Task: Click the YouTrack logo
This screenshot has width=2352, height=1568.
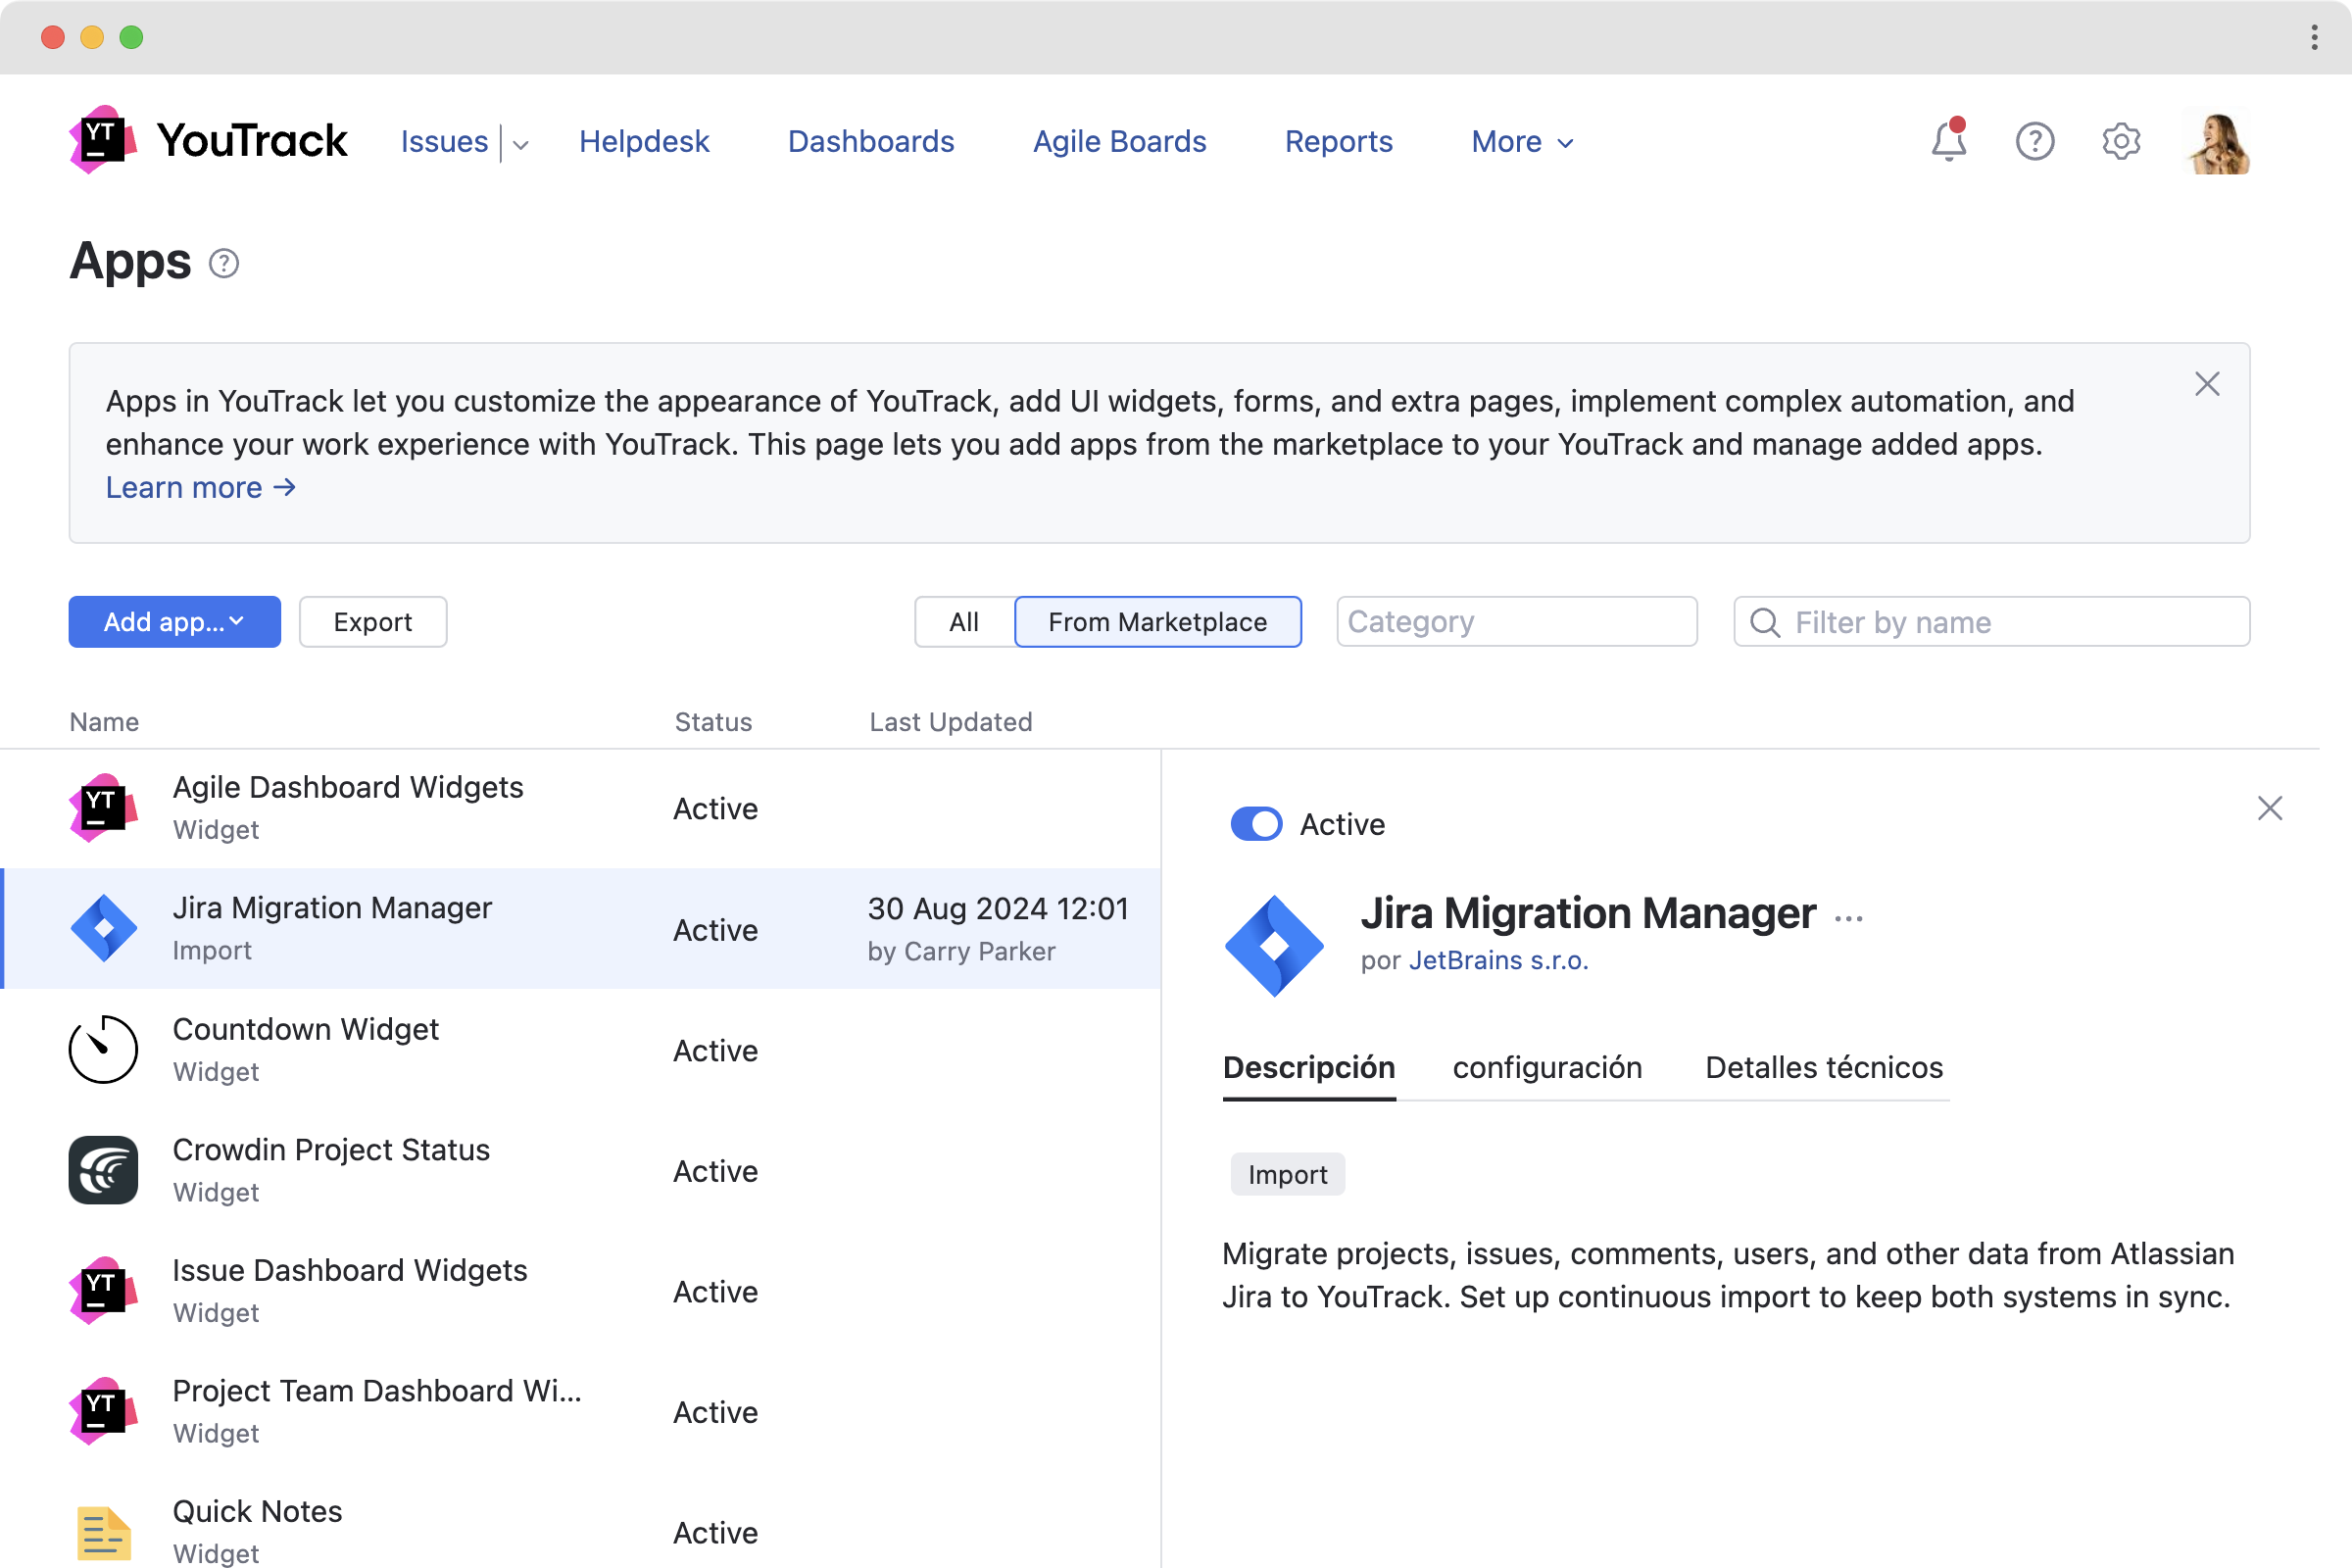Action: [x=208, y=140]
